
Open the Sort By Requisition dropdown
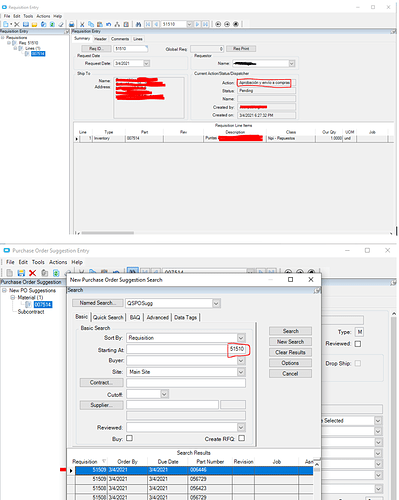(241, 338)
